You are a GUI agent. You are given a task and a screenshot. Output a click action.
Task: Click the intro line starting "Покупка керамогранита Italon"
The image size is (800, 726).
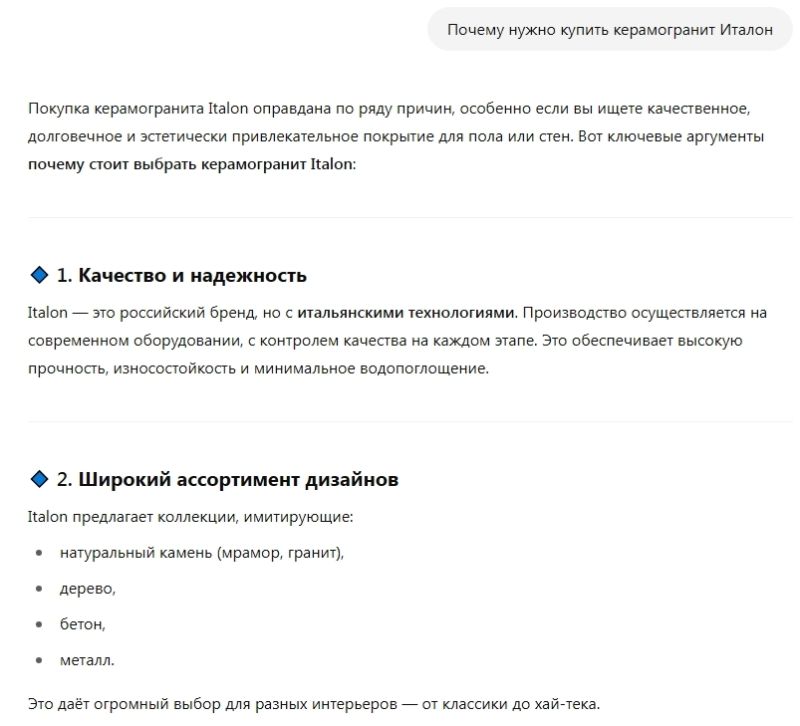pos(388,107)
